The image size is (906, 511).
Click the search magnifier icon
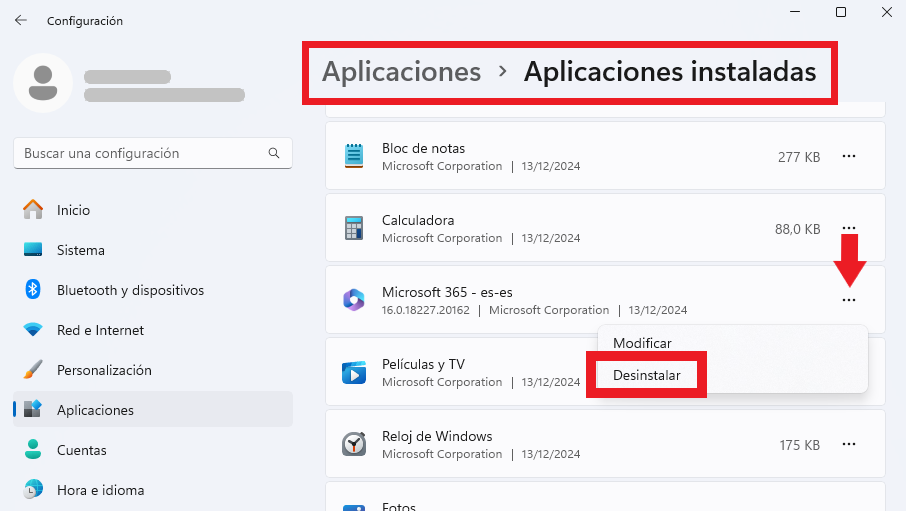pos(274,153)
